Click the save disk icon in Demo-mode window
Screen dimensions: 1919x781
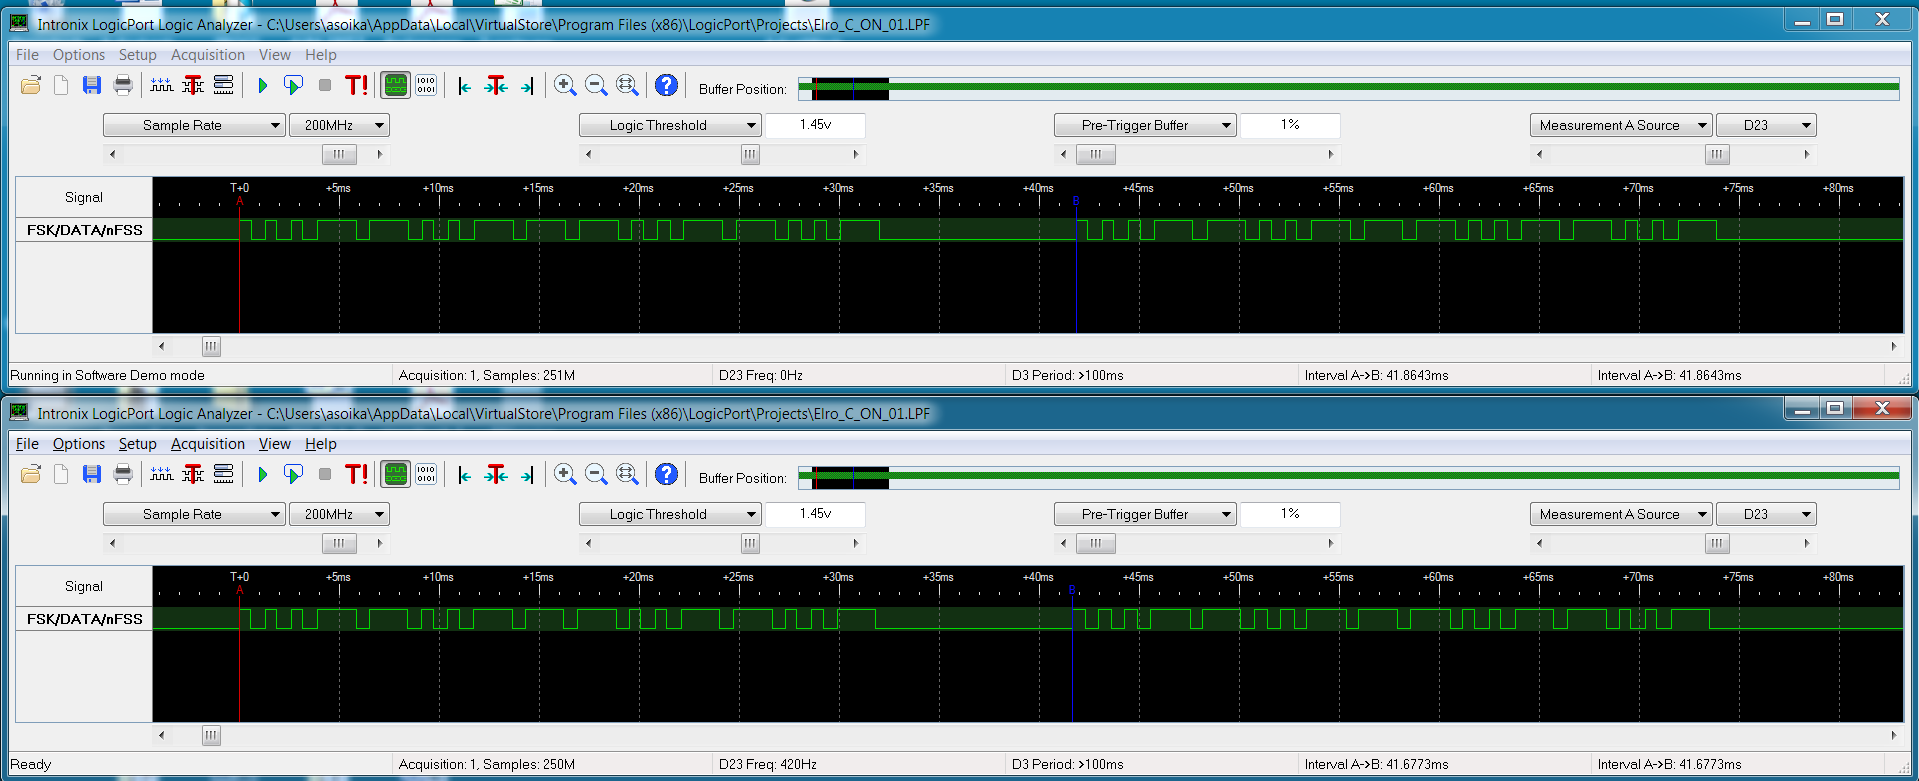click(x=92, y=85)
